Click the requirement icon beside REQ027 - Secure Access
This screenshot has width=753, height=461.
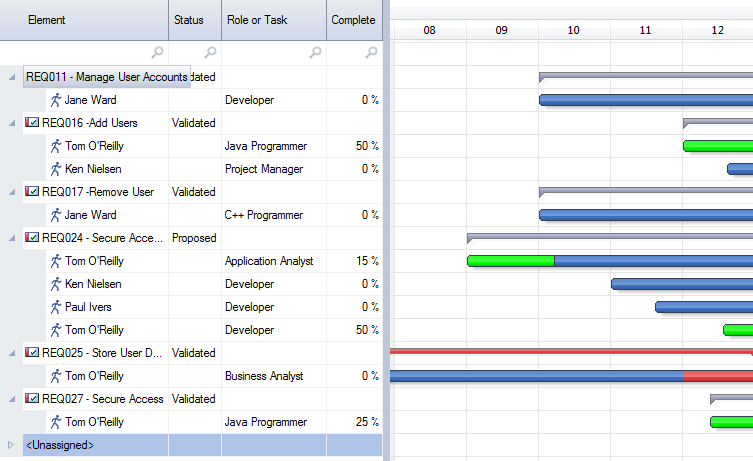(32, 399)
